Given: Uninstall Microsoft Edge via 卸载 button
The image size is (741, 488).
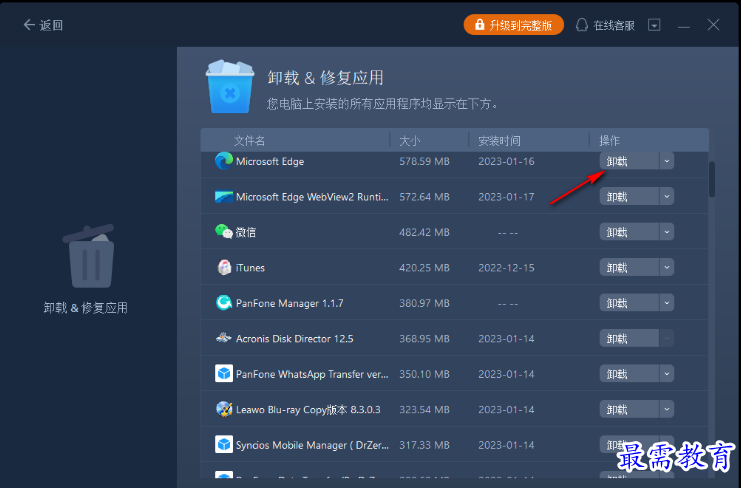Looking at the screenshot, I should (629, 161).
